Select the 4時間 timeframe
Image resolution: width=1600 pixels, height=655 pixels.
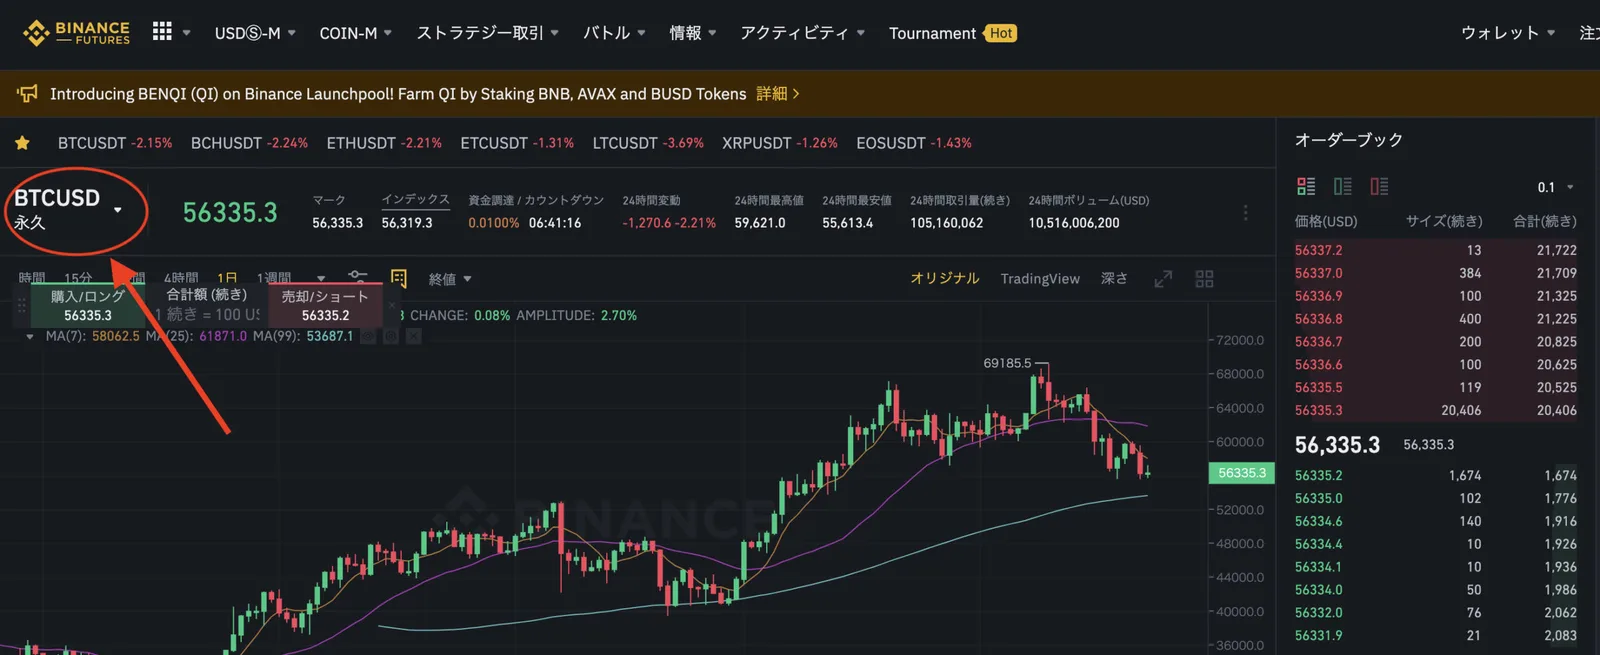coord(181,278)
